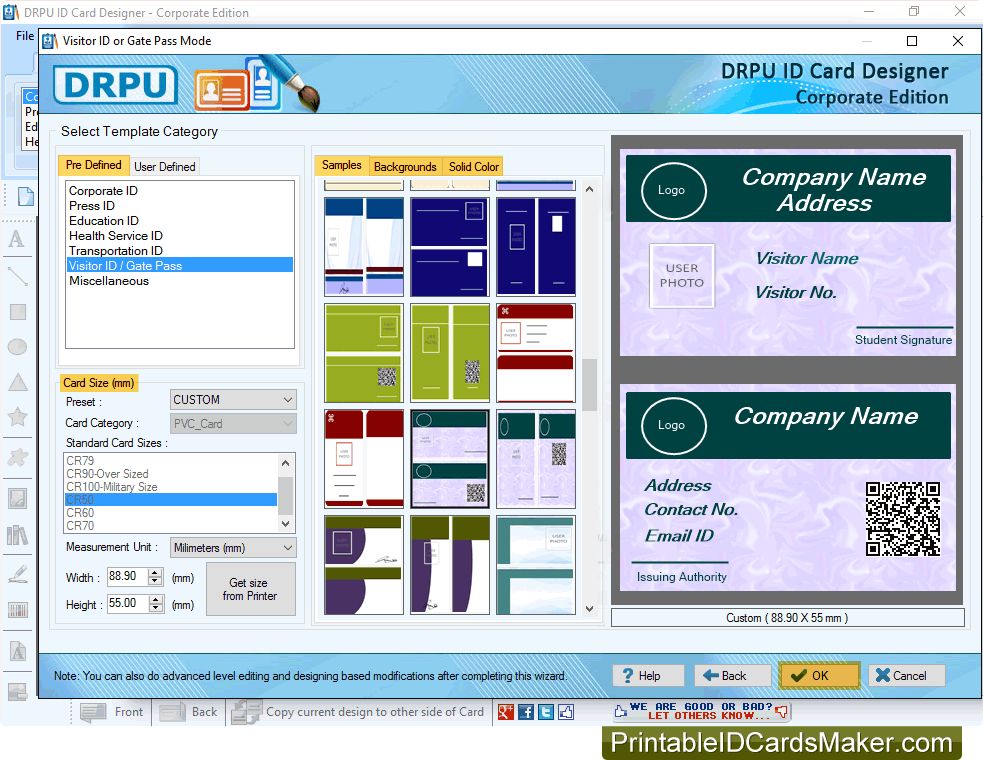983x760 pixels.
Task: Open the 'We are good or bad' feedback banner
Action: pyautogui.click(x=702, y=711)
